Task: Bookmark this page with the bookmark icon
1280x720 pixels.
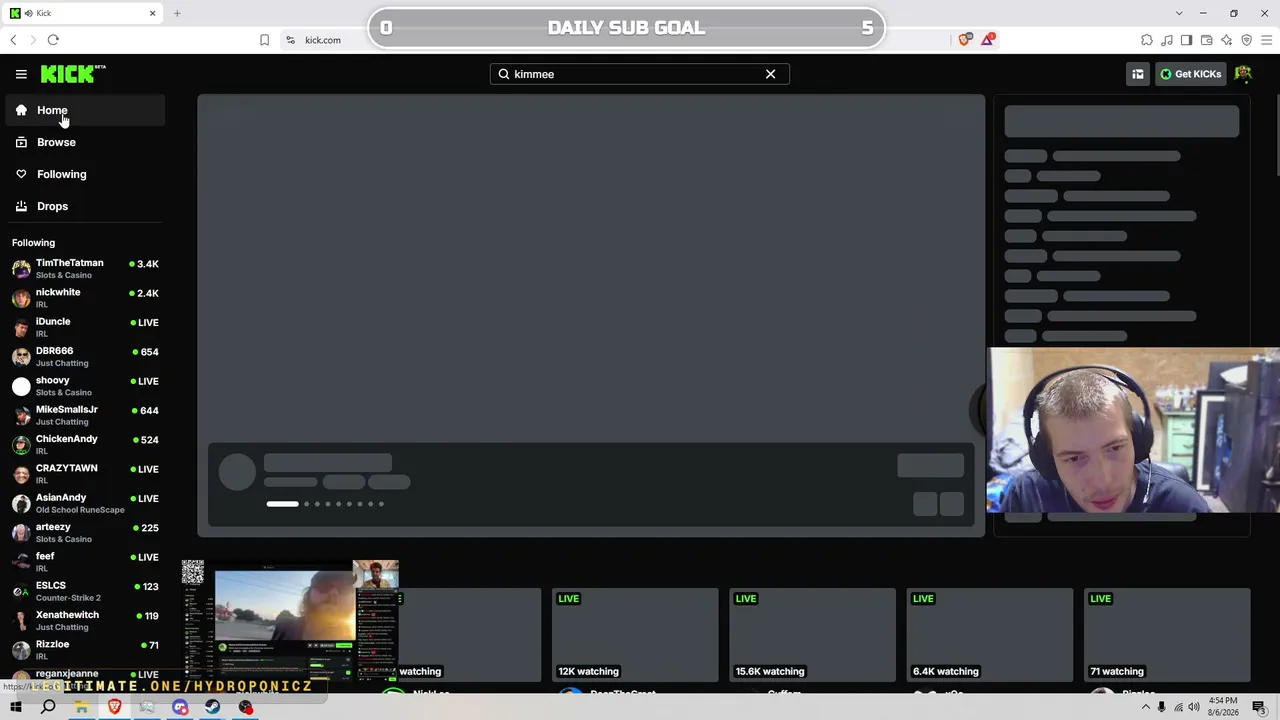Action: tap(264, 40)
